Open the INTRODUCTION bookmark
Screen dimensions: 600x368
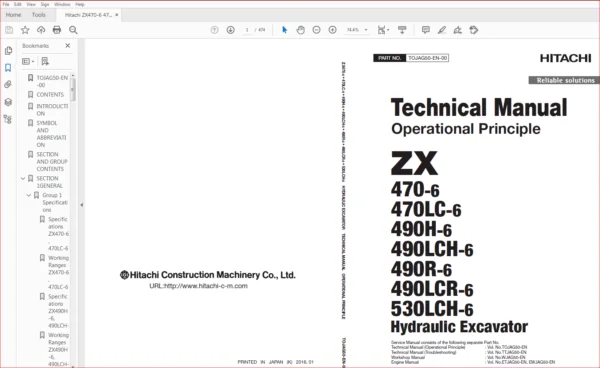coord(52,110)
